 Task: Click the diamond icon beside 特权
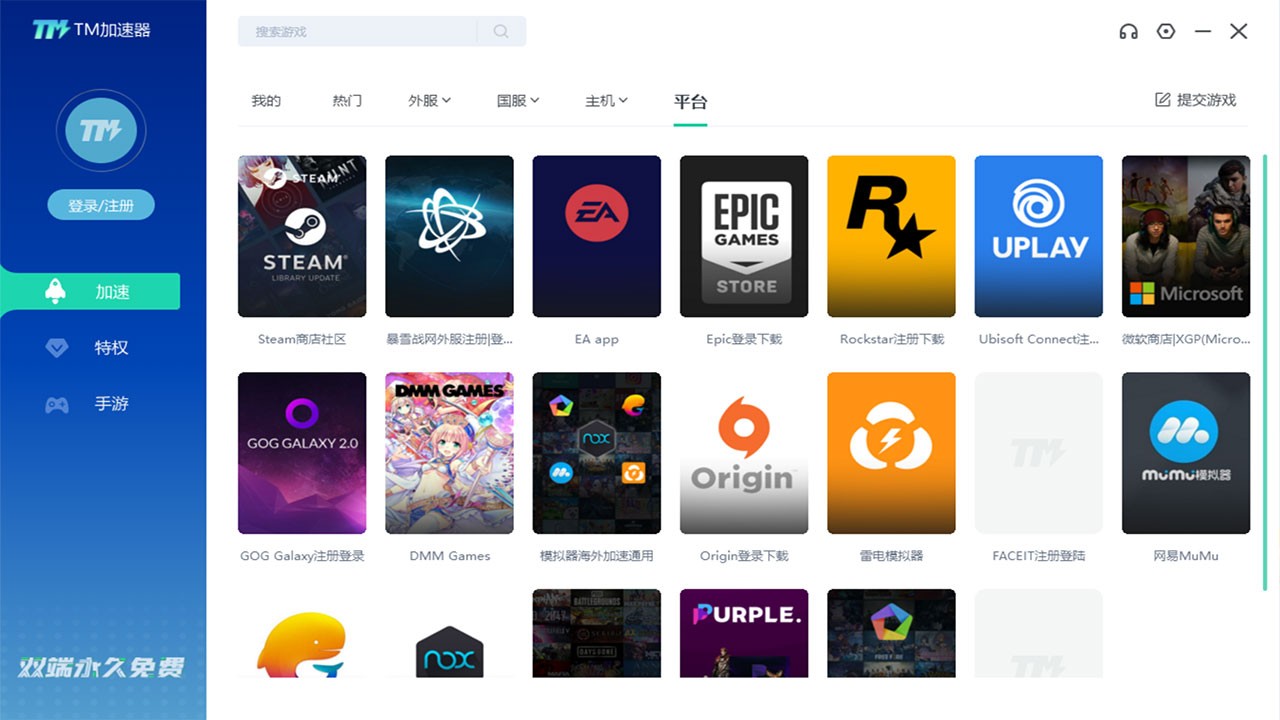[57, 348]
